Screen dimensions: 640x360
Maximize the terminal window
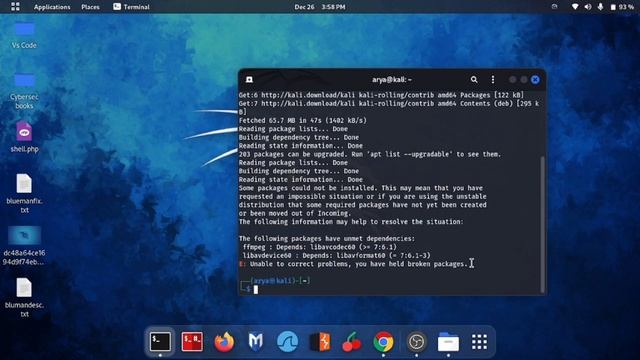click(524, 80)
